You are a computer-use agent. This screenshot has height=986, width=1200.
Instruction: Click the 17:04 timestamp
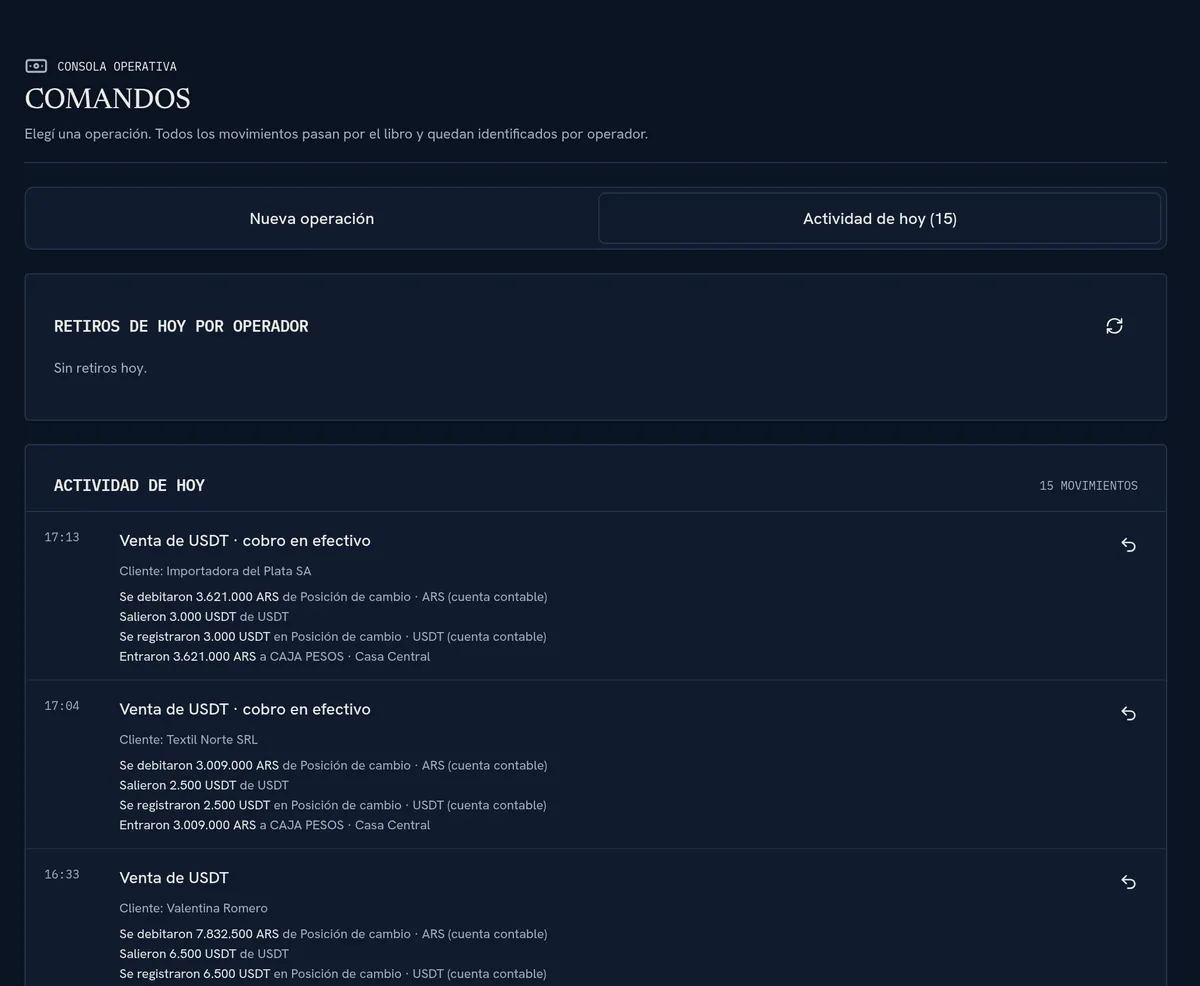tap(62, 706)
